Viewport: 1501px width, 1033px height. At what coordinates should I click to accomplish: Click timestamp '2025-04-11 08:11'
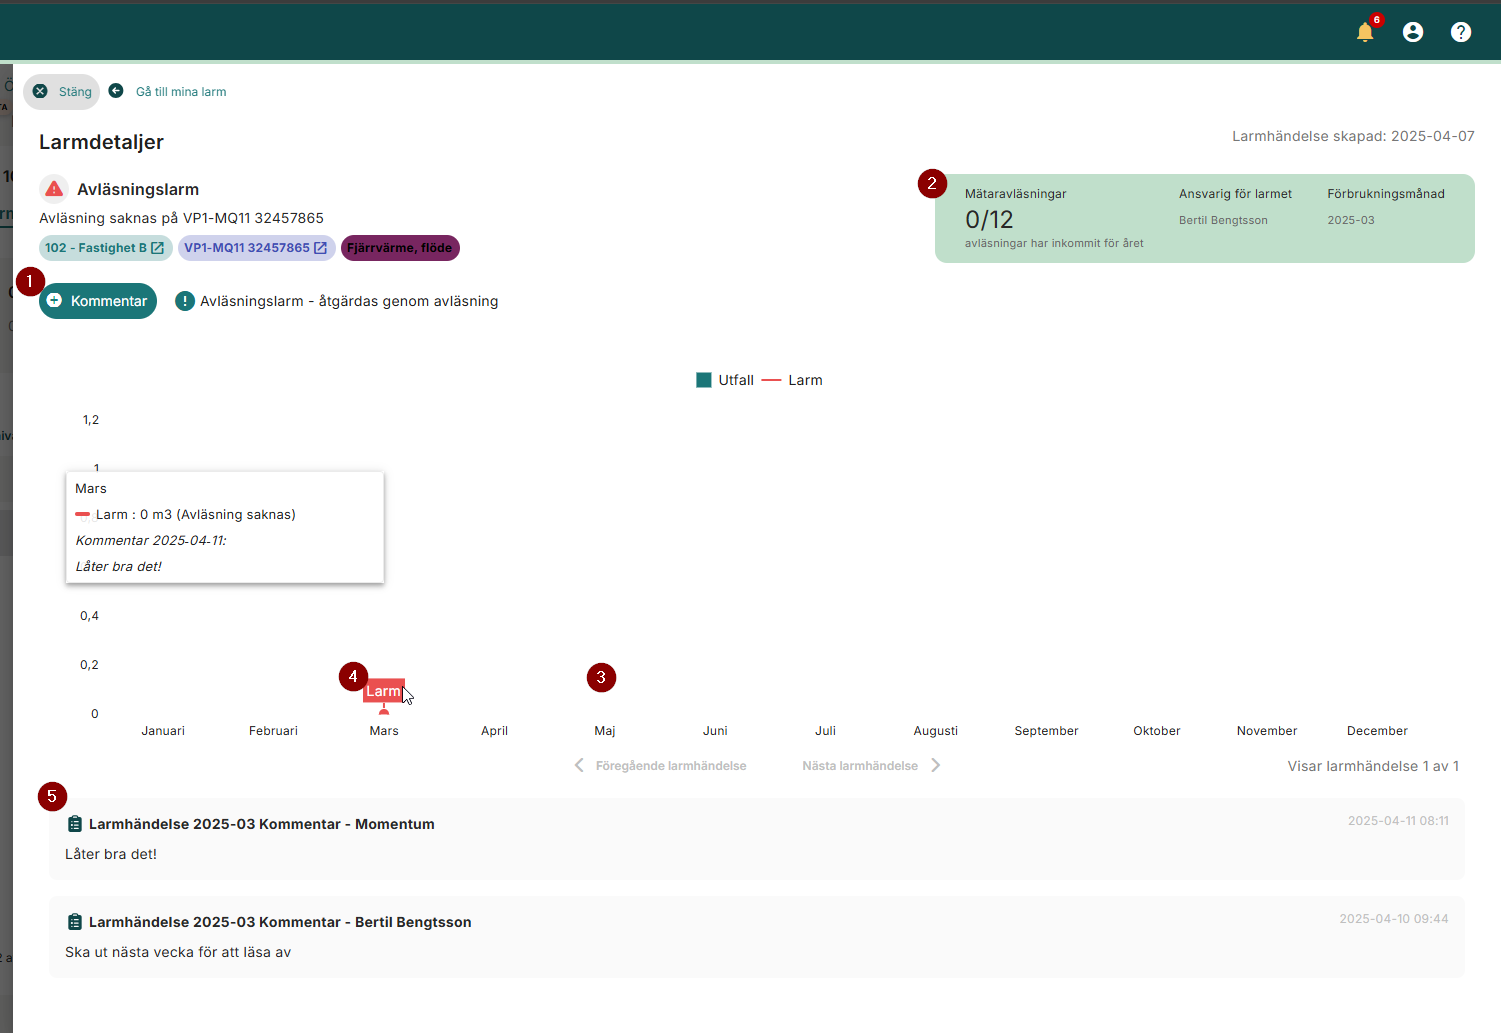pos(1398,821)
